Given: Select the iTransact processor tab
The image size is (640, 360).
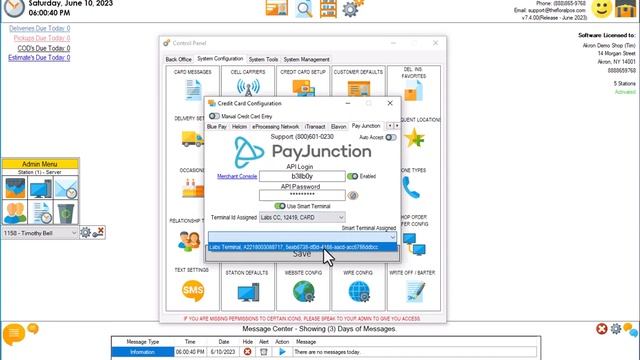Looking at the screenshot, I should pyautogui.click(x=315, y=127).
